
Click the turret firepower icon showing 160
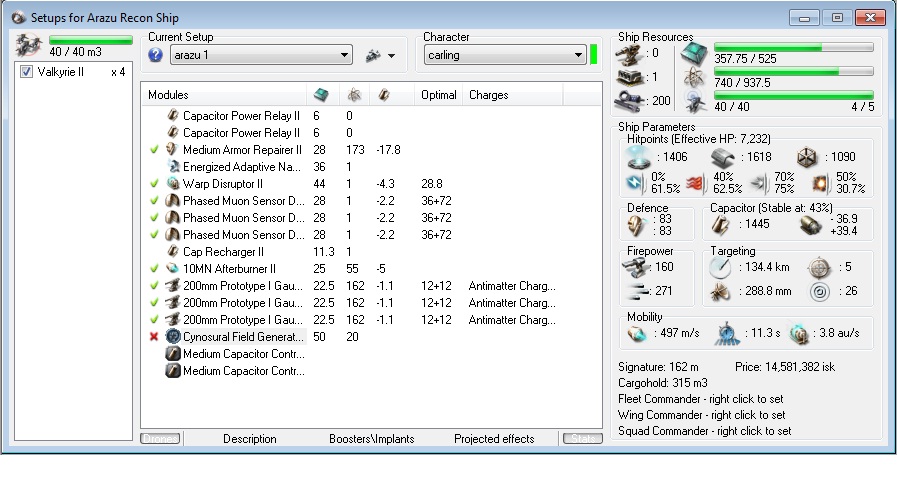point(635,267)
